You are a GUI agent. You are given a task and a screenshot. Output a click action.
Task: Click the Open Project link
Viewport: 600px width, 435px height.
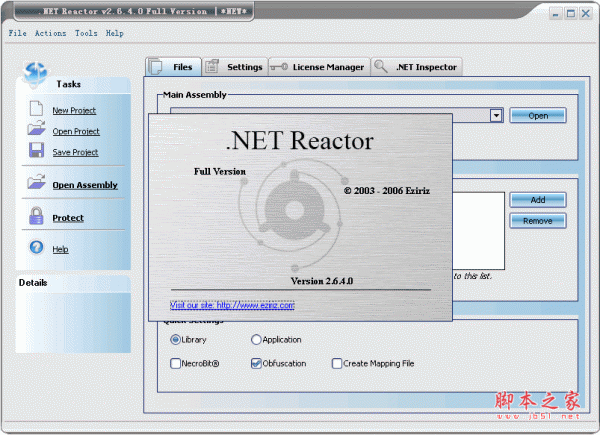tap(76, 131)
